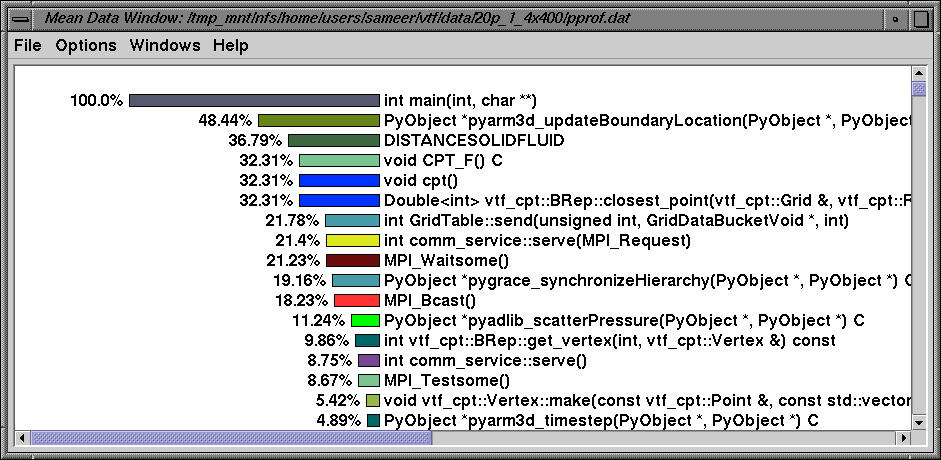Click the MPI_Testsome() function name

pos(446,380)
